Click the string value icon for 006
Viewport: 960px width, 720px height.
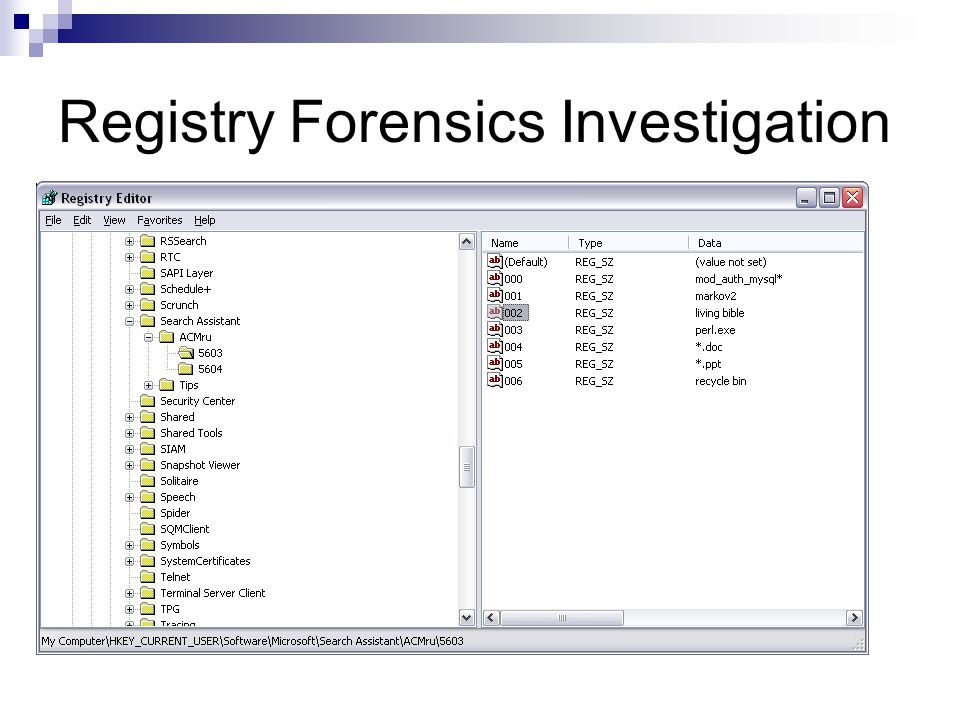tap(495, 381)
